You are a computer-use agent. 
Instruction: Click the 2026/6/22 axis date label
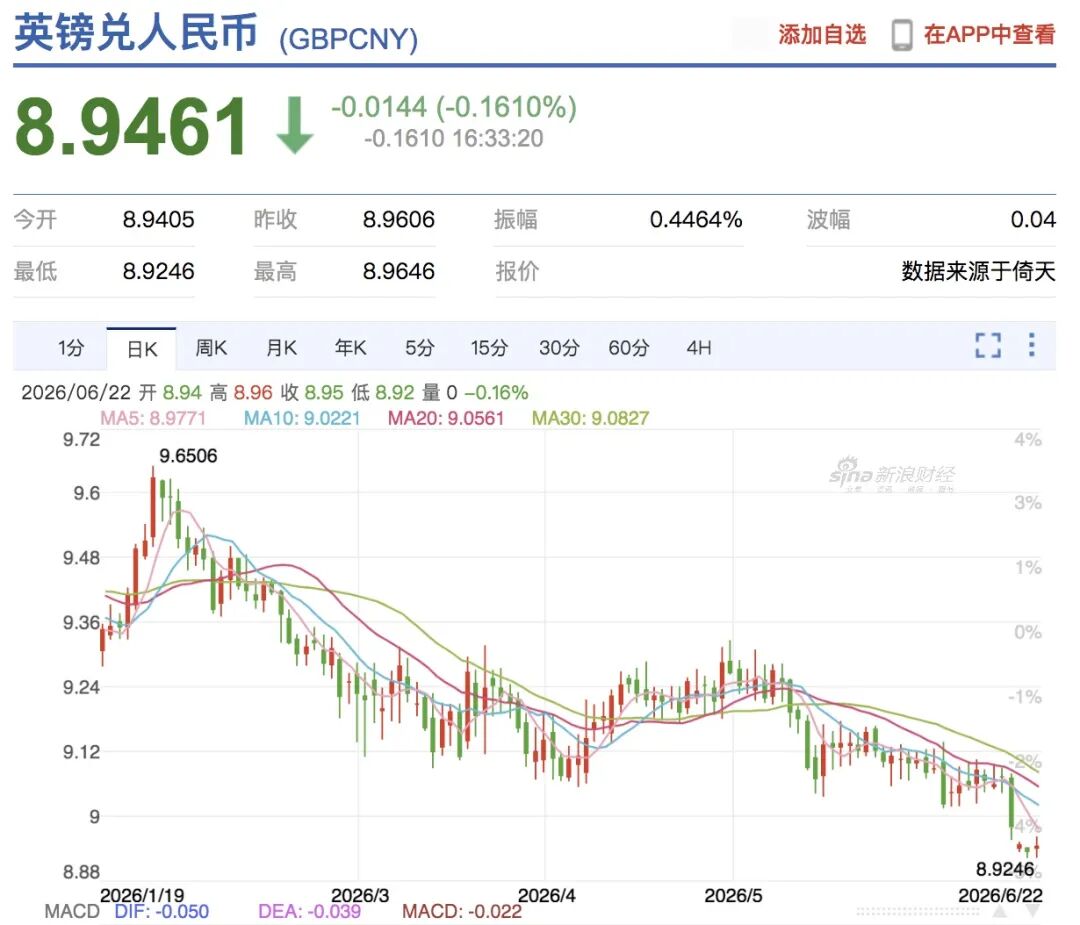(x=1000, y=895)
